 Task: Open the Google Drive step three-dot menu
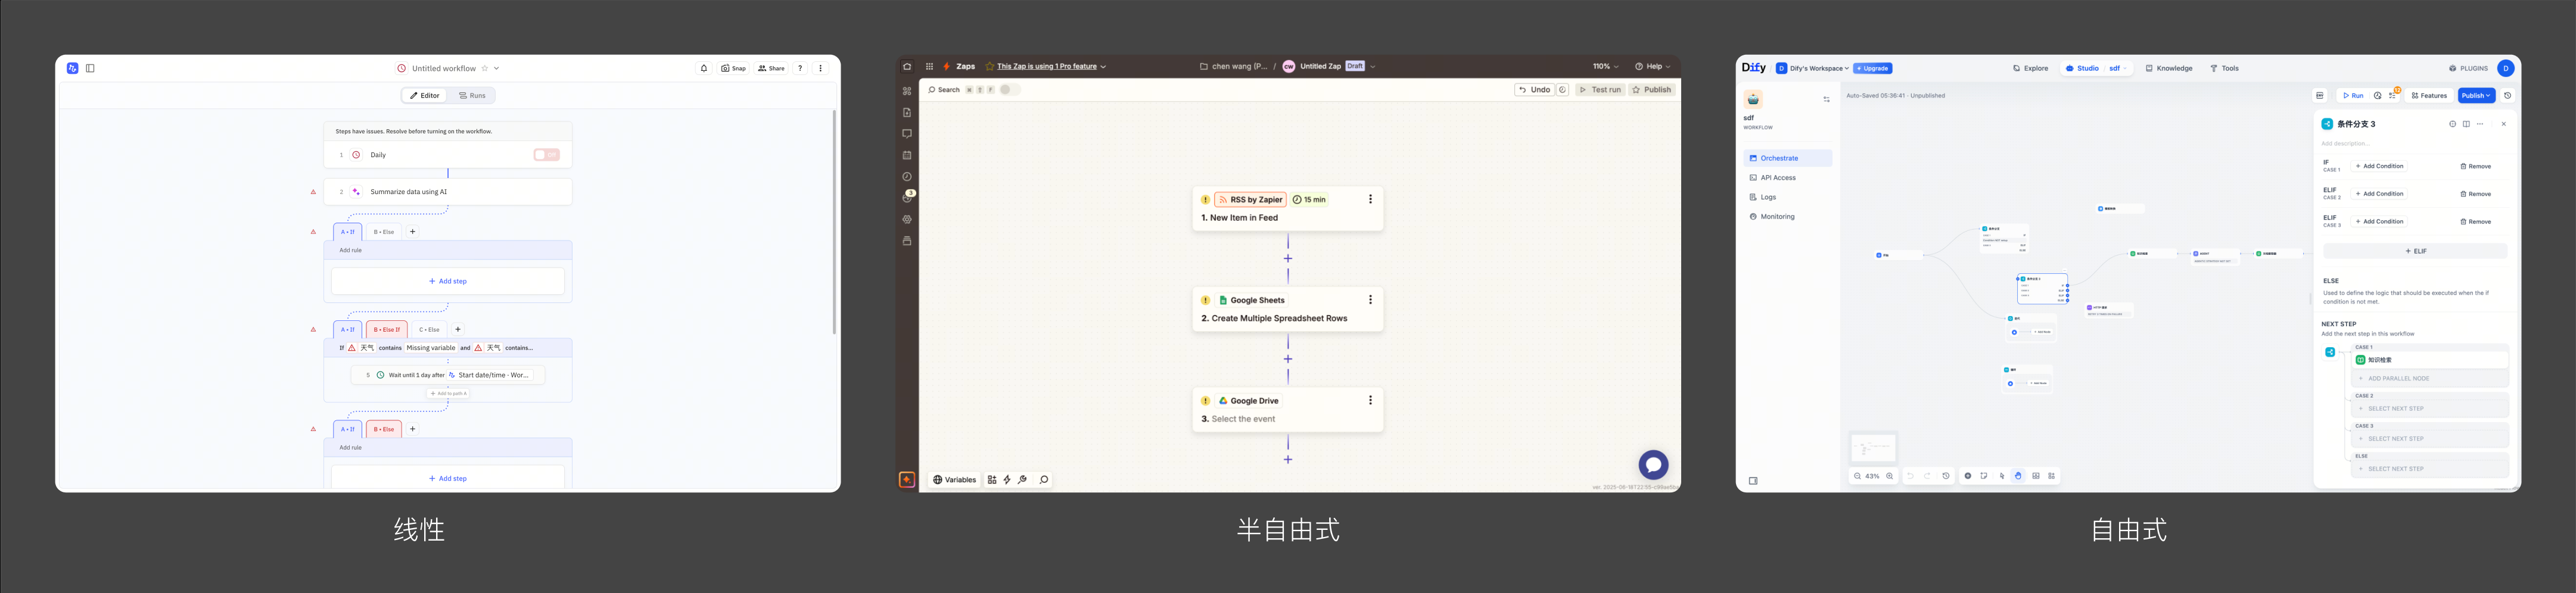point(1370,400)
